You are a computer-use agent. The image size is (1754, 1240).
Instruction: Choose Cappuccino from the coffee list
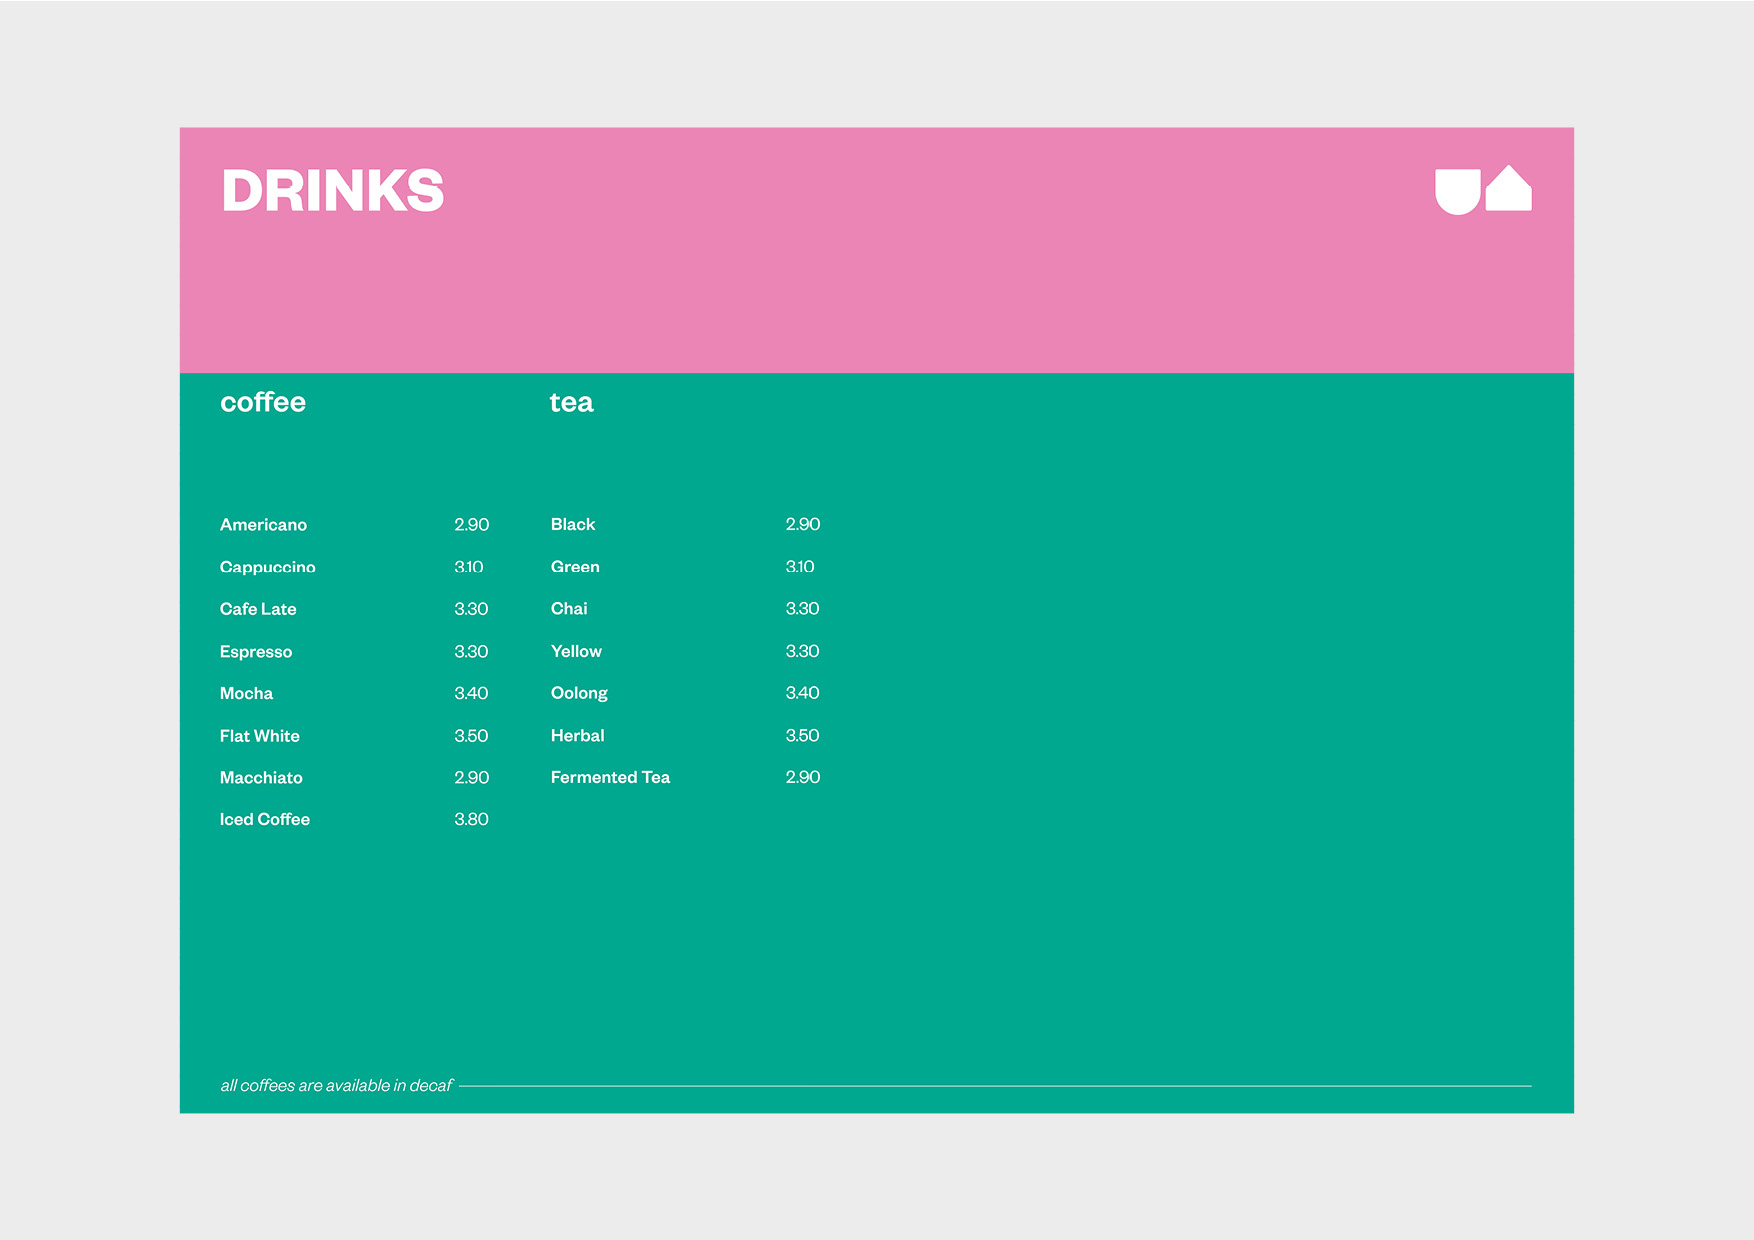coord(267,567)
